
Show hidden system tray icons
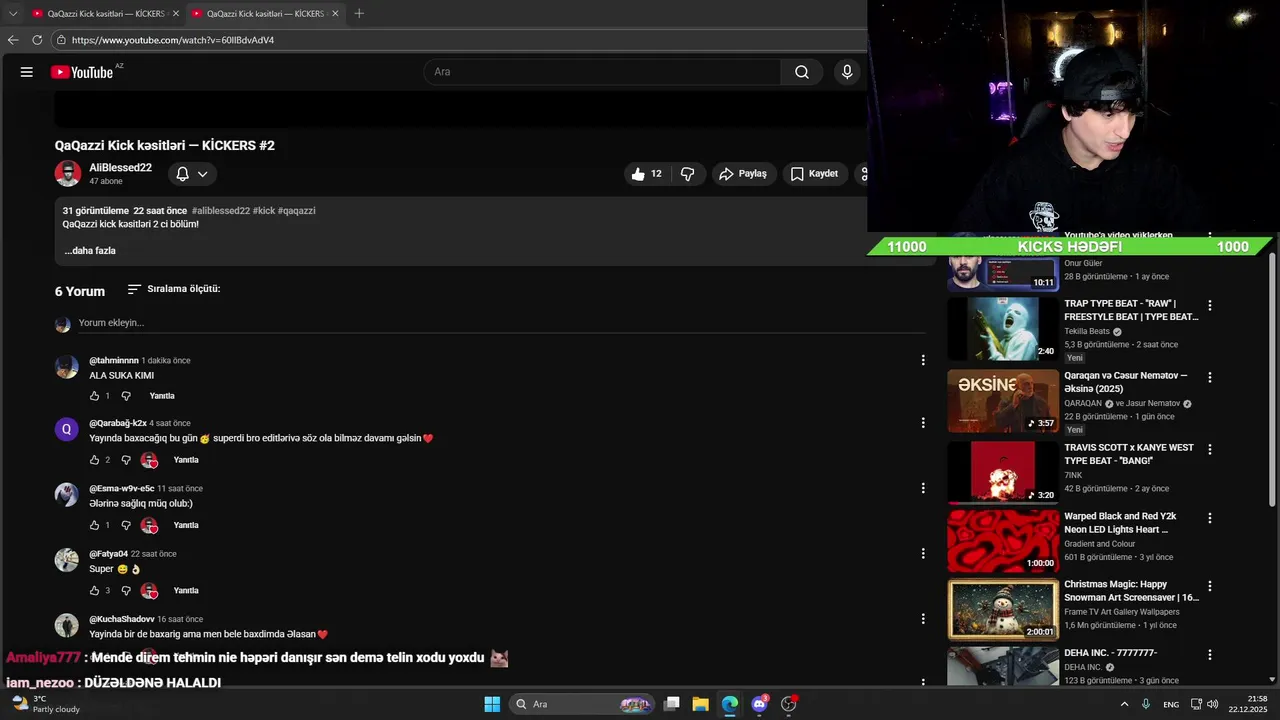tap(1124, 704)
